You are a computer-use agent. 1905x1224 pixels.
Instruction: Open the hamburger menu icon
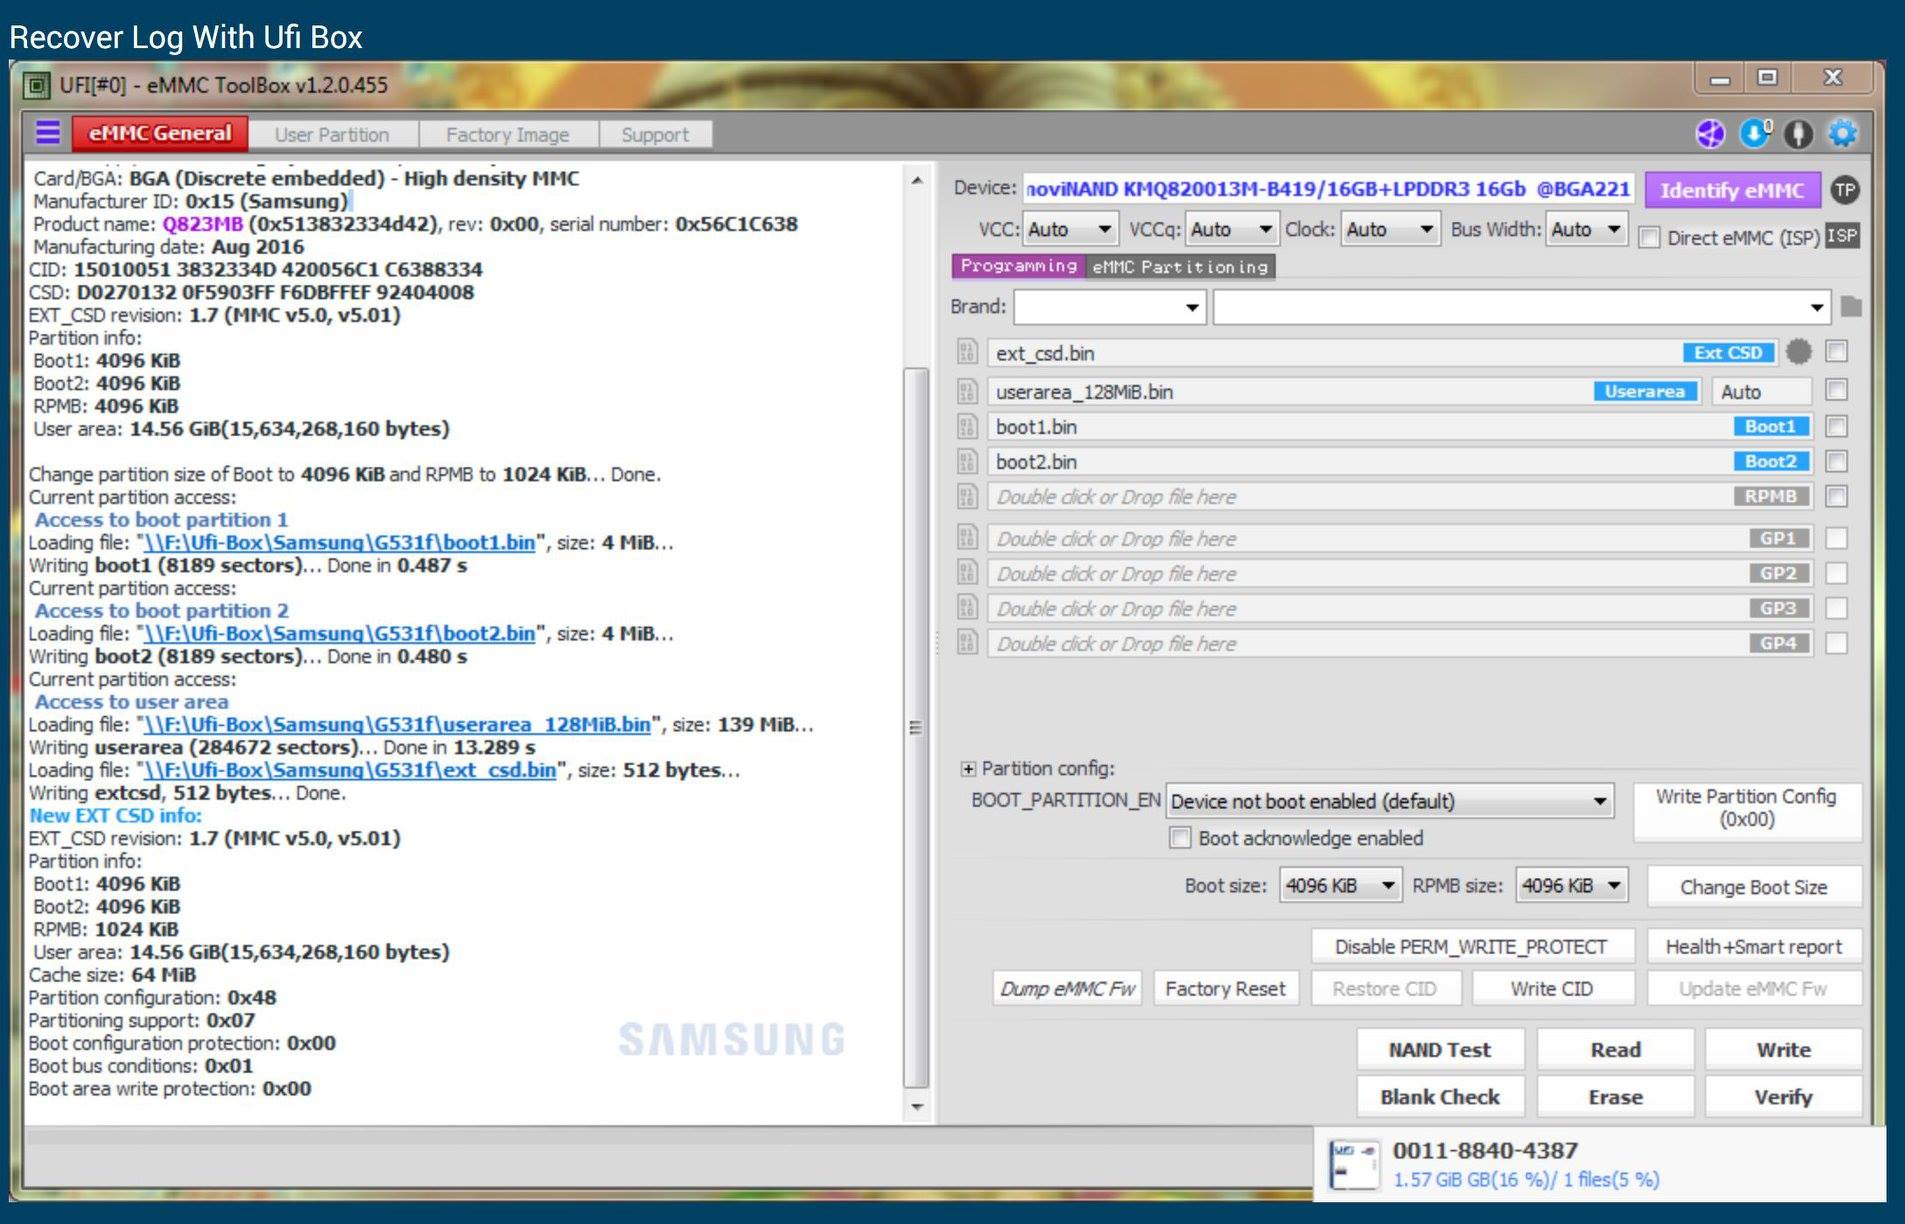click(x=47, y=133)
